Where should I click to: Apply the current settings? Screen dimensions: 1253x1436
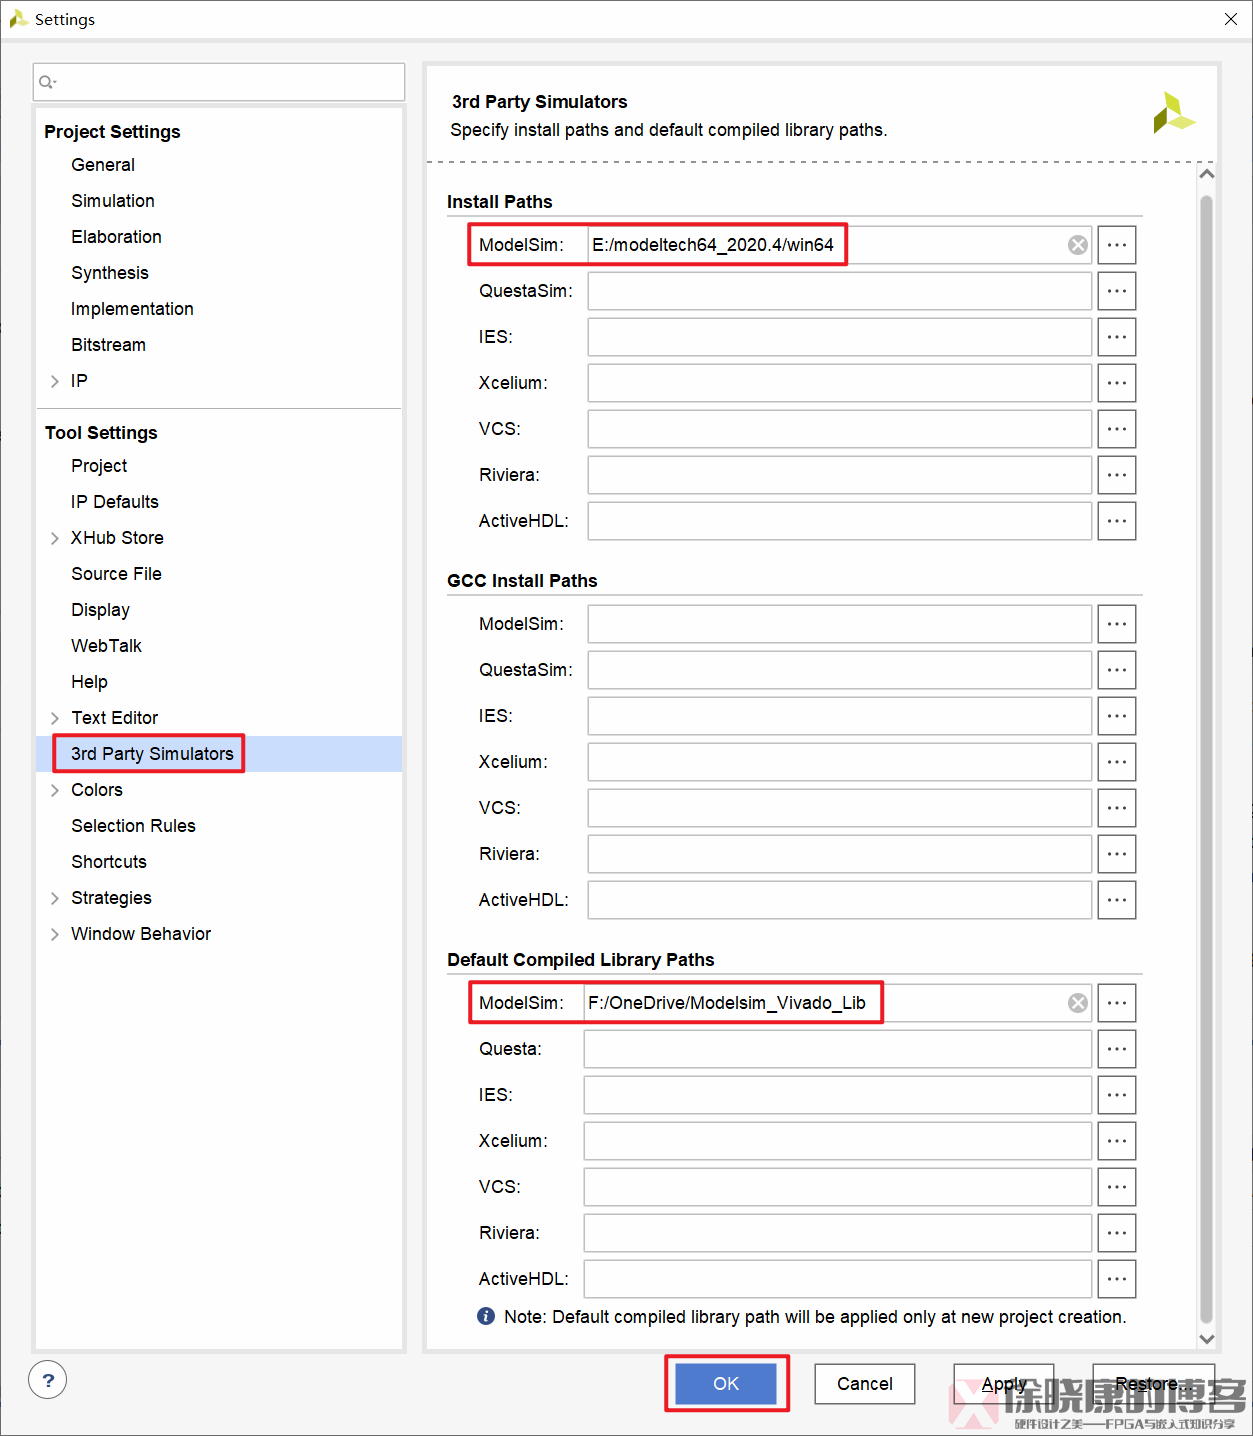(1004, 1384)
